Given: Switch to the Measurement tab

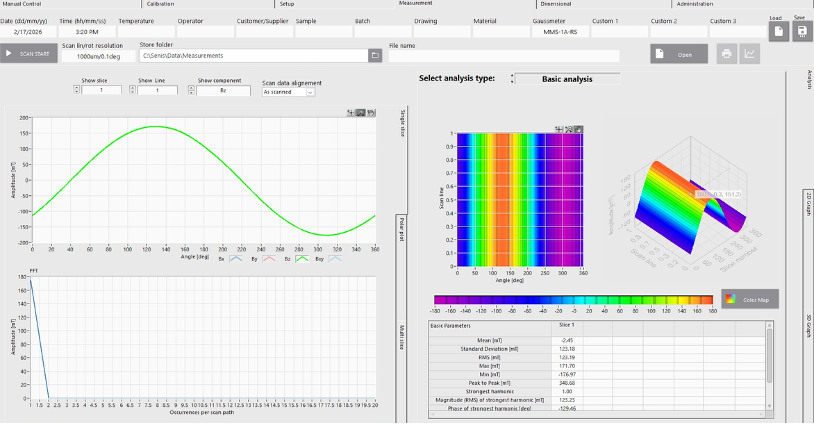Looking at the screenshot, I should [x=415, y=3].
